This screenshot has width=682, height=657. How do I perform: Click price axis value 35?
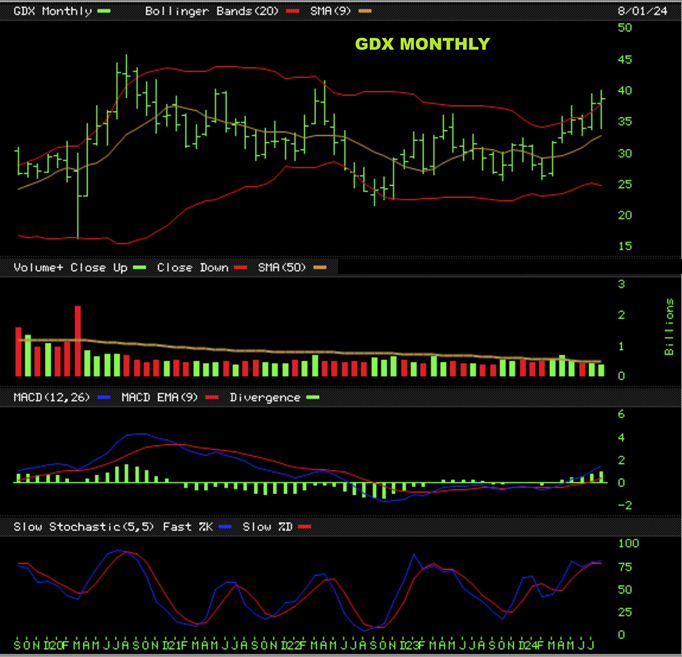pos(625,121)
